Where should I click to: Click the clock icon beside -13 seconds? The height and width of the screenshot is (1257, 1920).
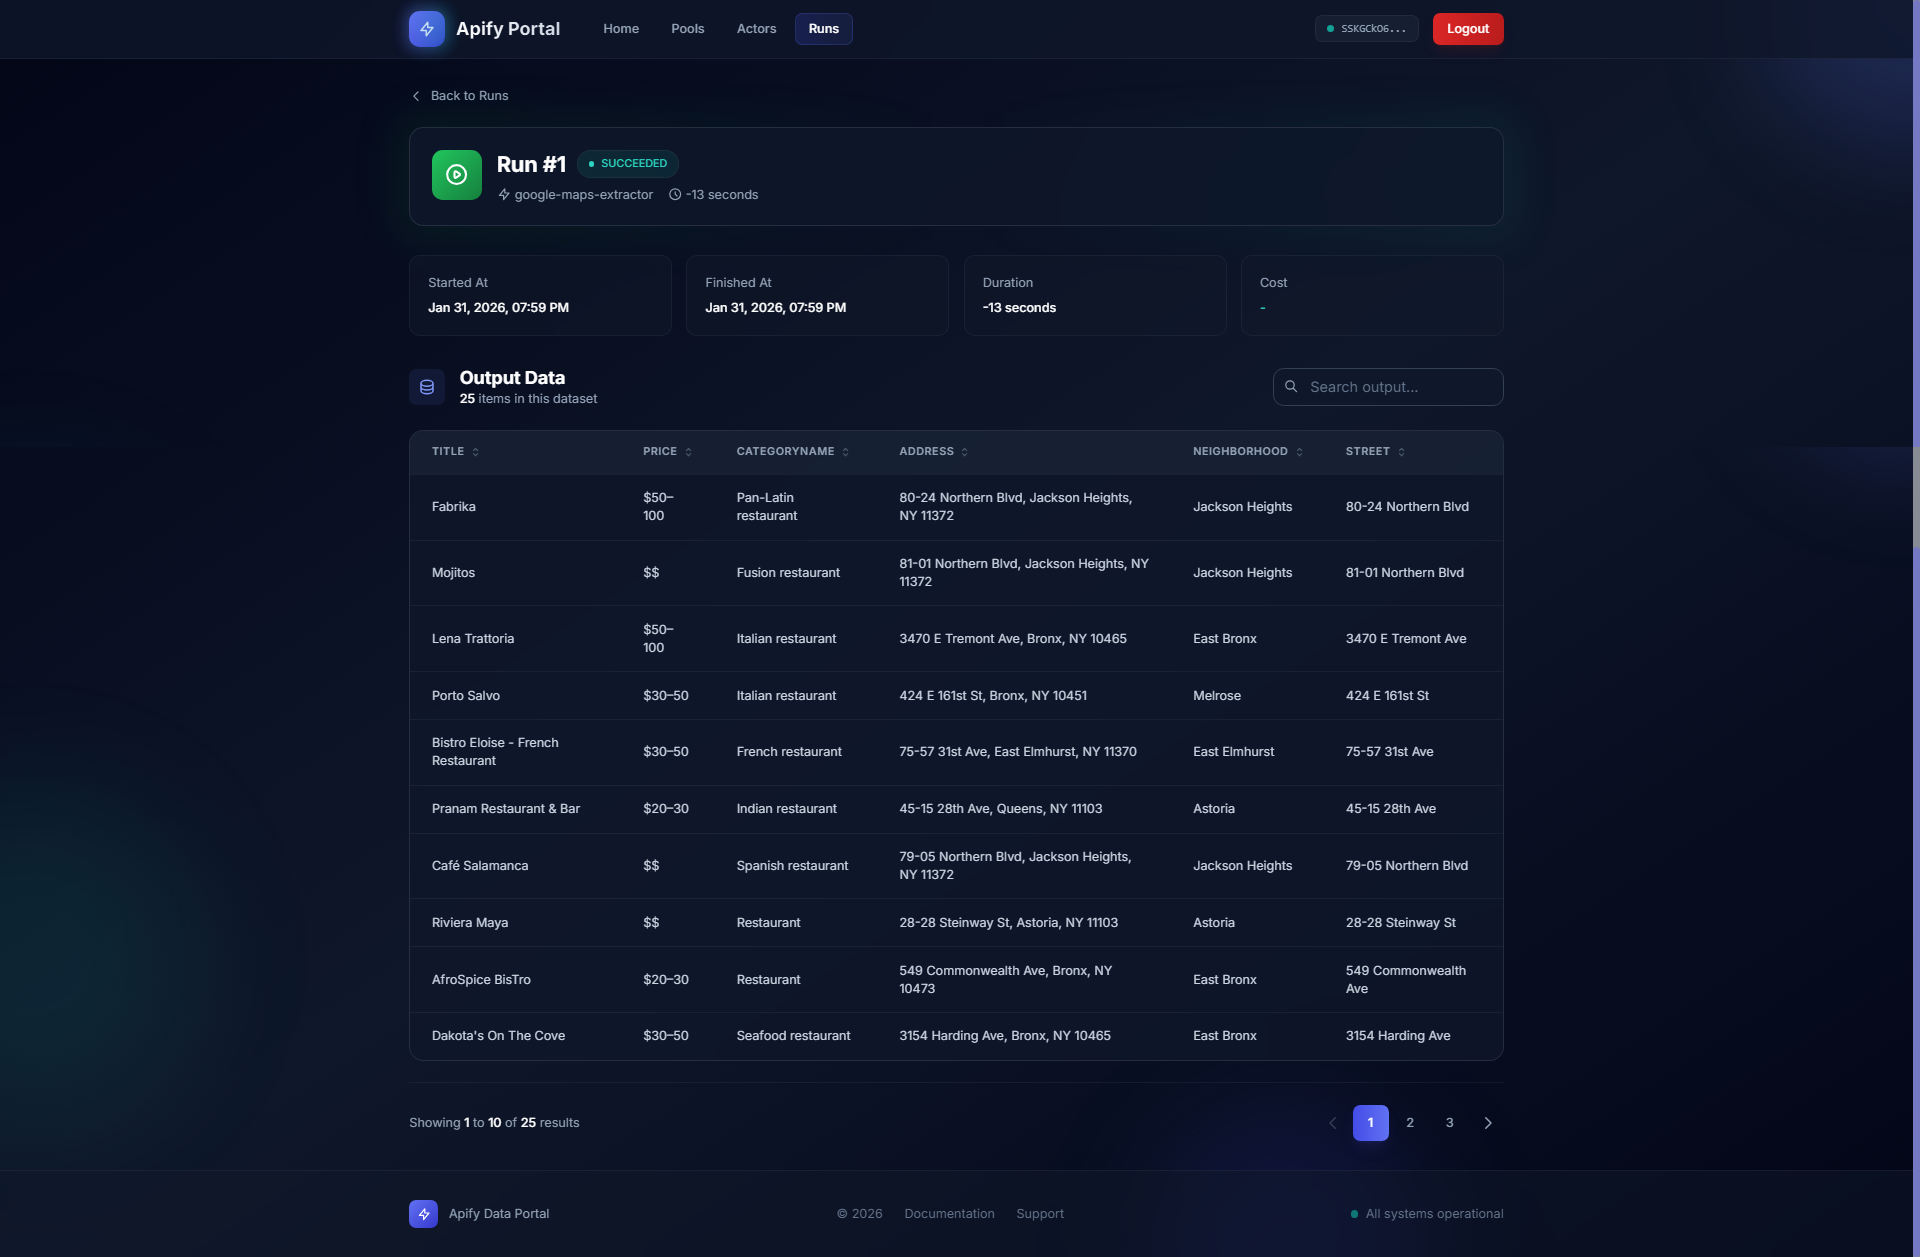675,195
